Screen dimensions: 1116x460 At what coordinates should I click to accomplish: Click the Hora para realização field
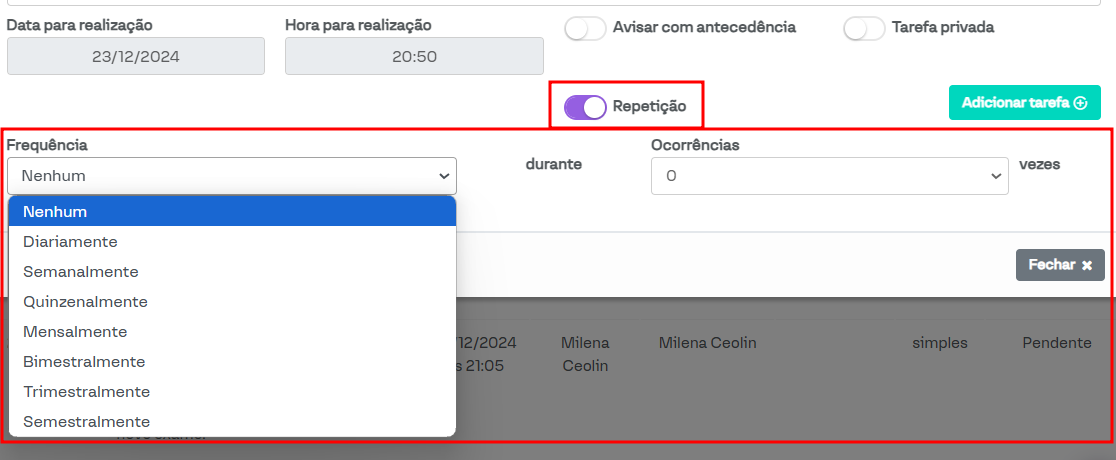pos(414,57)
